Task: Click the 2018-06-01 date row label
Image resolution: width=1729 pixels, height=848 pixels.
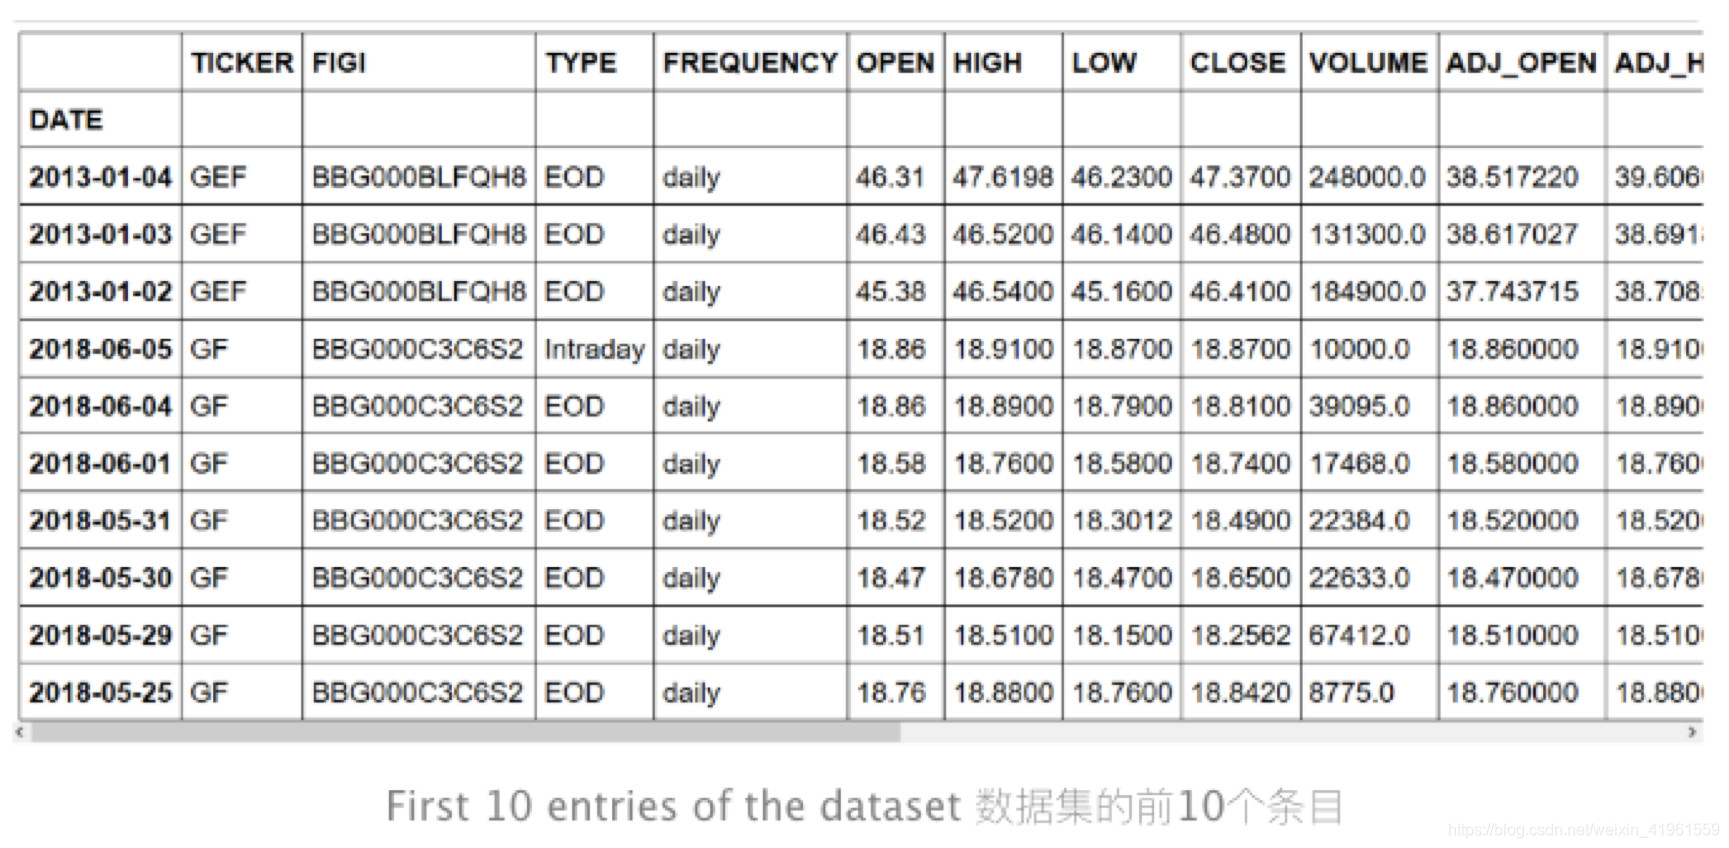Action: pyautogui.click(x=100, y=463)
